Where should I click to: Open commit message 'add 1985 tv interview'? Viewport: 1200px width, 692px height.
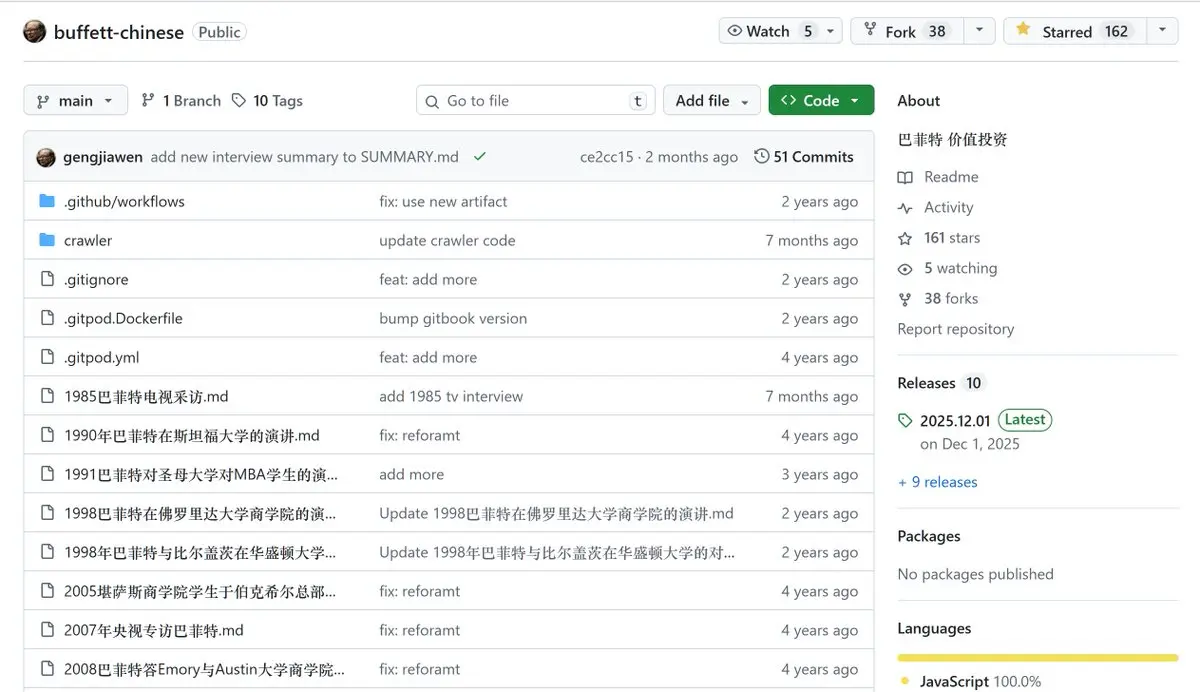[x=451, y=397]
